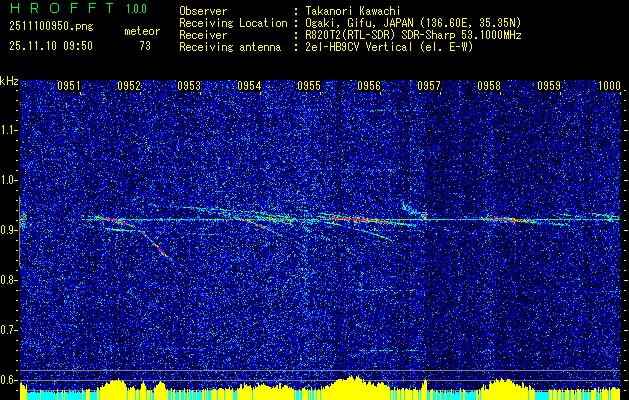Click the 0952 time marker
Screen dimensions: 629x400
129,85
